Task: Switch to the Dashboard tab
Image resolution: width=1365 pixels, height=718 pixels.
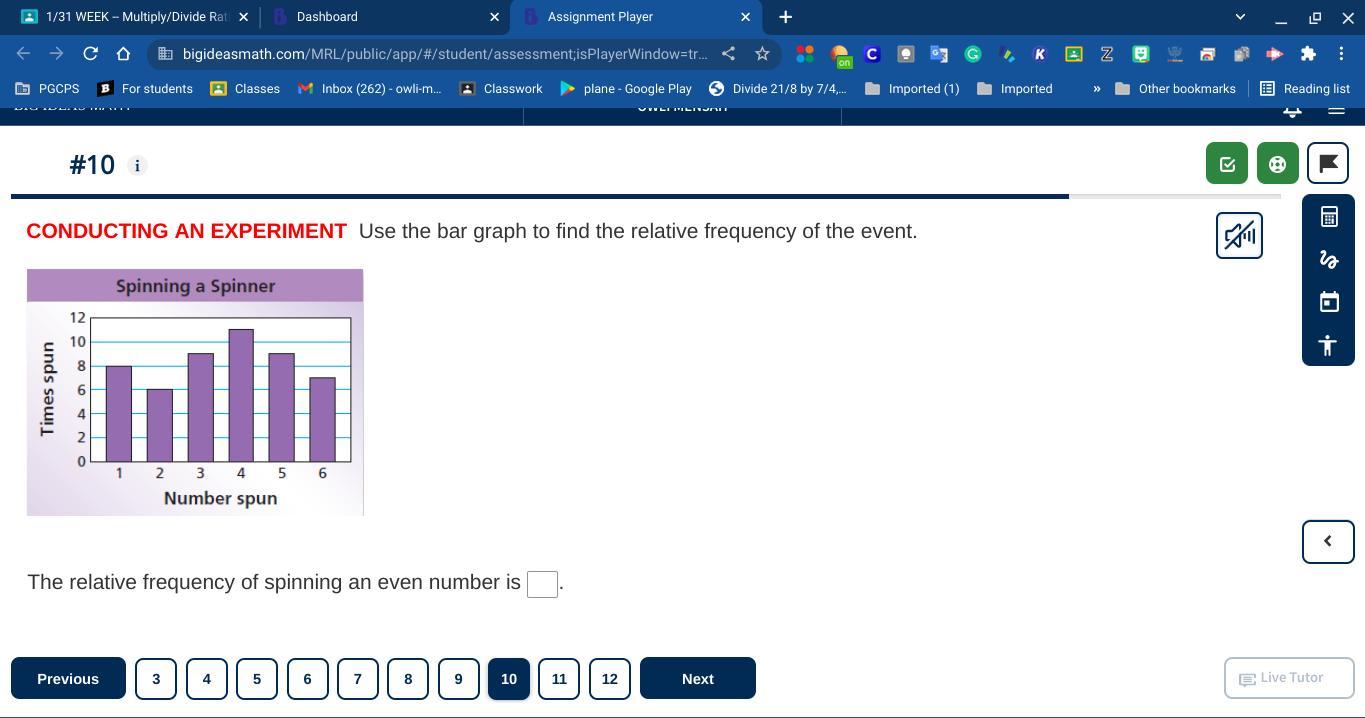Action: [380, 17]
